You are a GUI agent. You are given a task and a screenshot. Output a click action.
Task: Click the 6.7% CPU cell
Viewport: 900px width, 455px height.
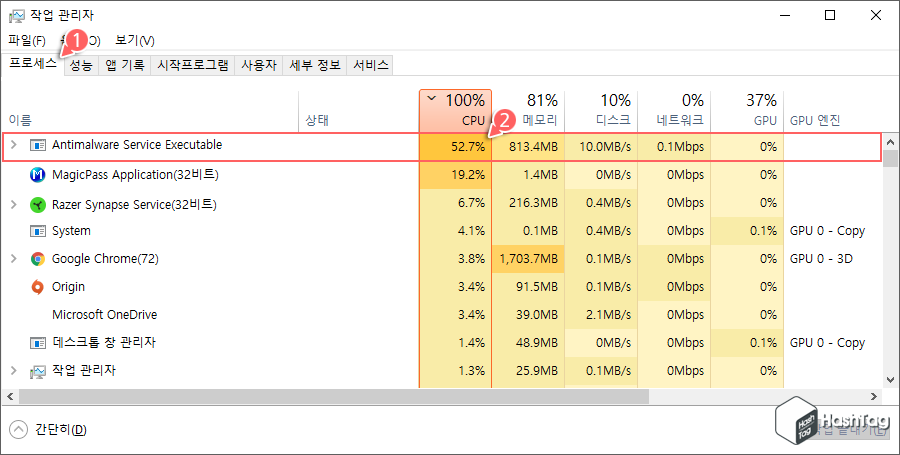click(456, 203)
